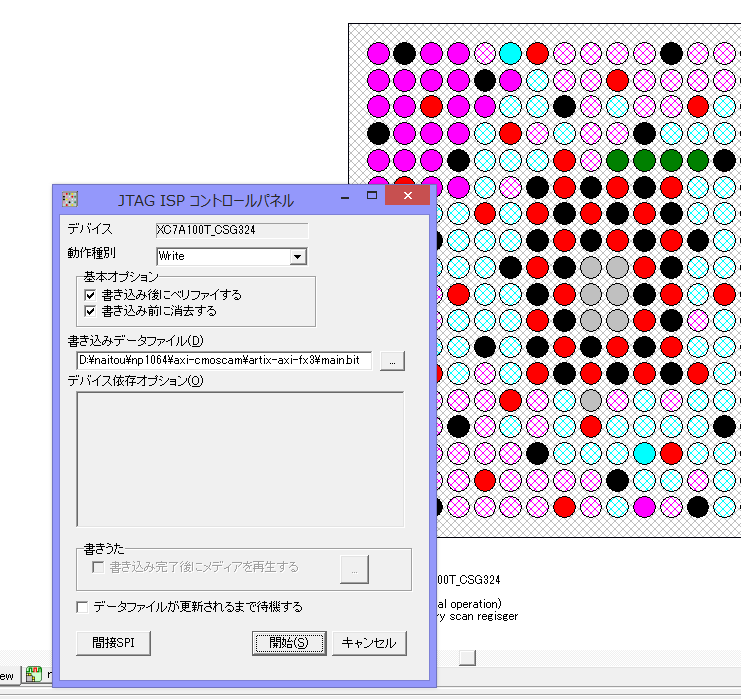
Task: Minimize the JTAG ISP コントロールパネル dialog
Action: tap(344, 198)
